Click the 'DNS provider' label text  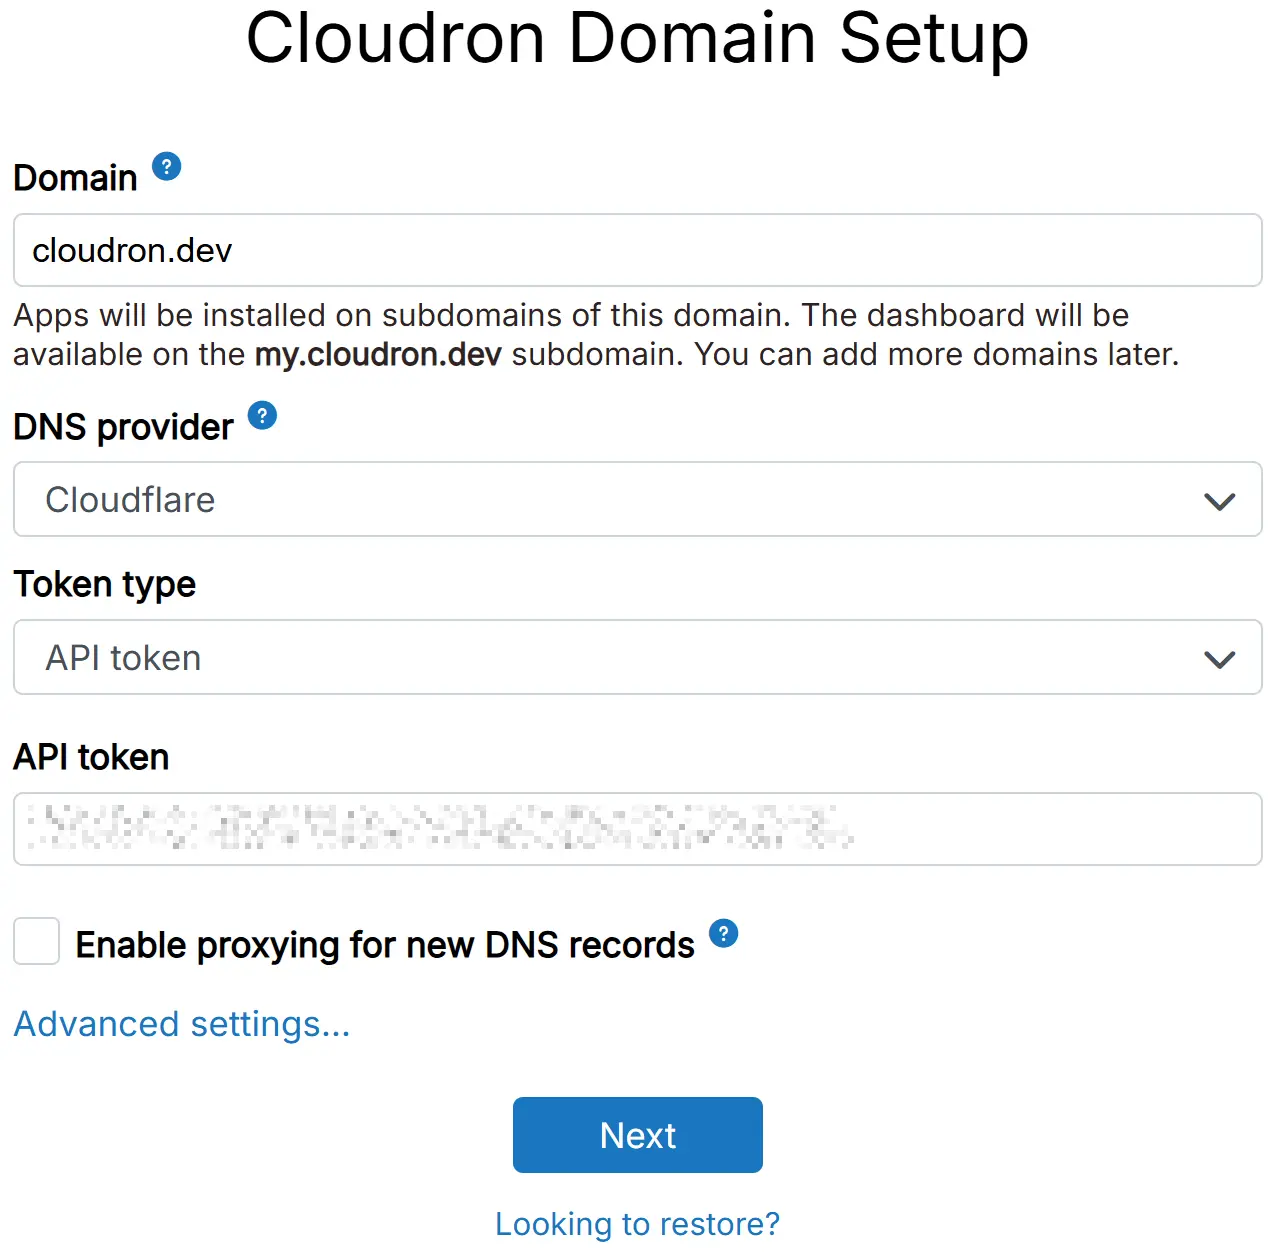[123, 427]
